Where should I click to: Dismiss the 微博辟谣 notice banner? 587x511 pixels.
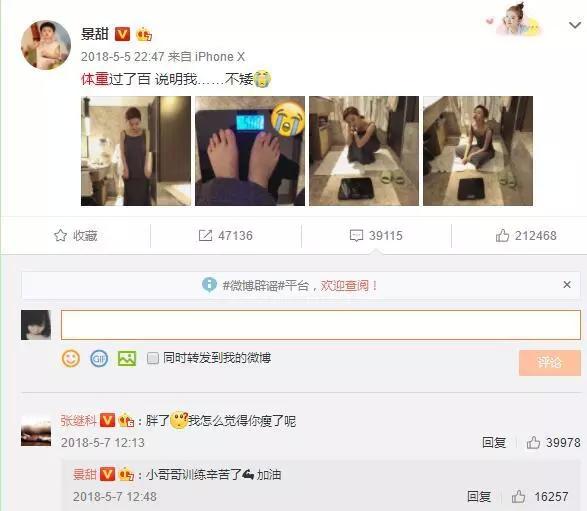coord(567,285)
